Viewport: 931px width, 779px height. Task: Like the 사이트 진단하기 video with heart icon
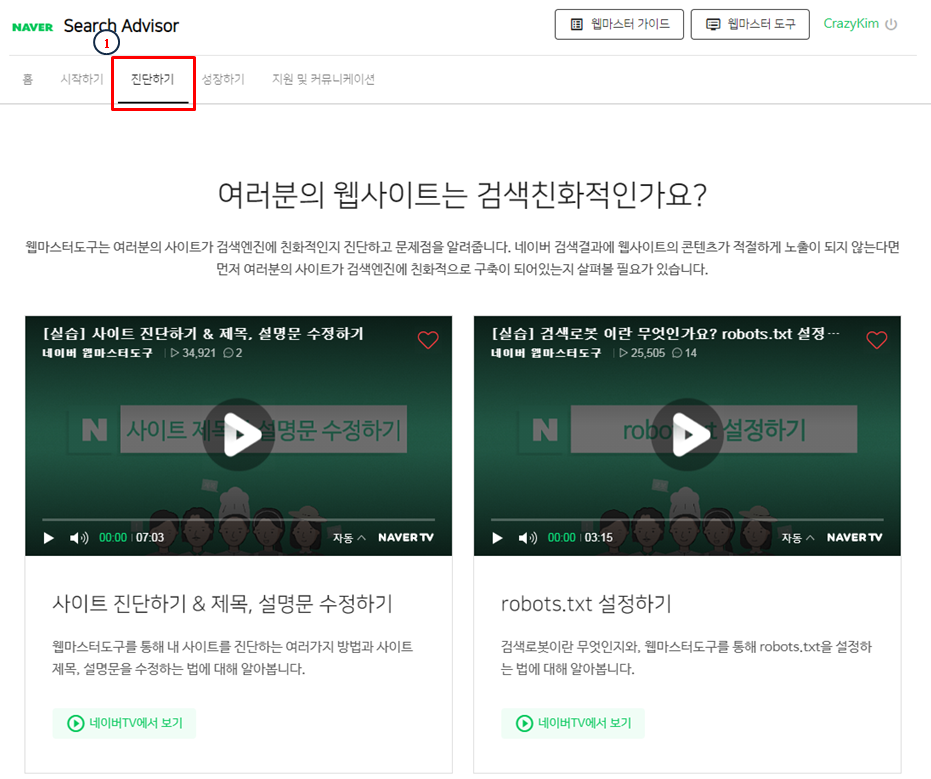428,340
